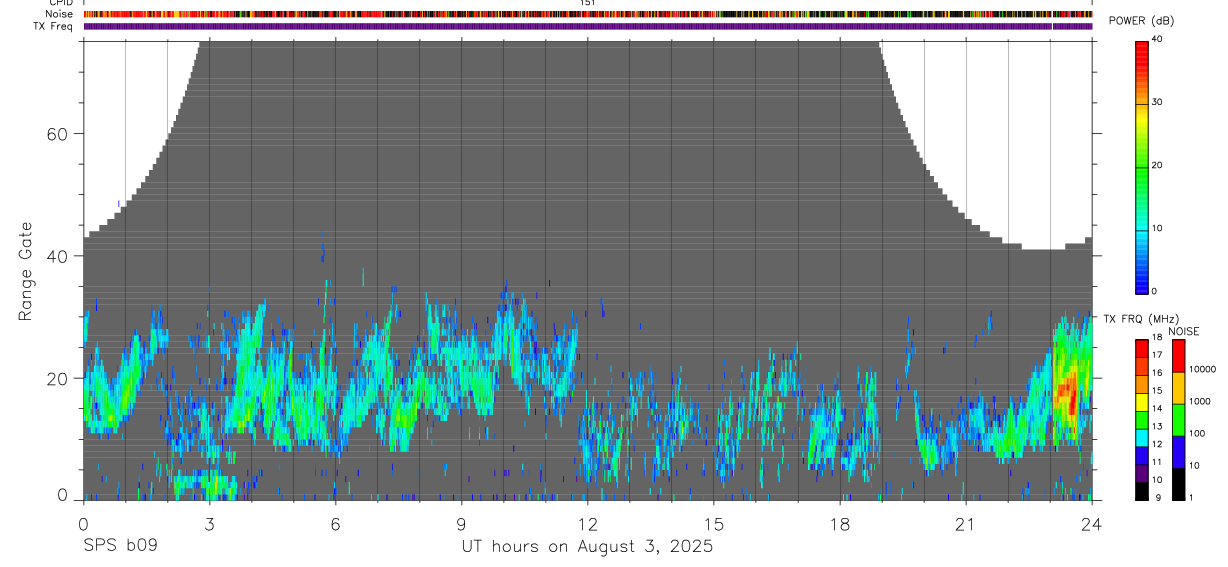Pick the black bottom segment of TX FRQ legend

pos(1142,491)
